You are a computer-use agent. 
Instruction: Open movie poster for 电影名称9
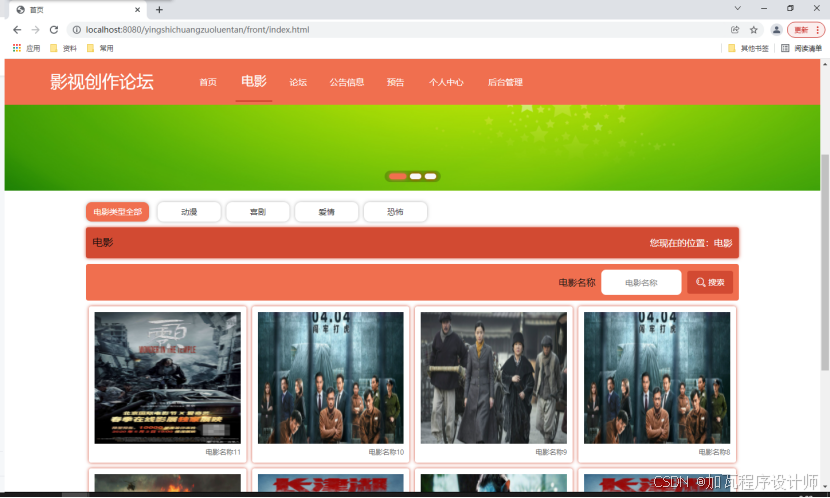(494, 378)
